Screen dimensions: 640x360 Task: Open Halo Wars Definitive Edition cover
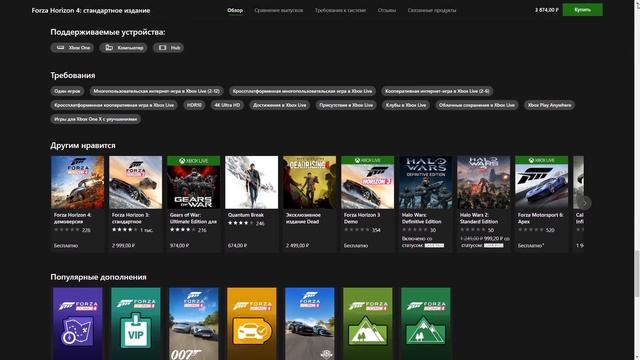coord(425,182)
